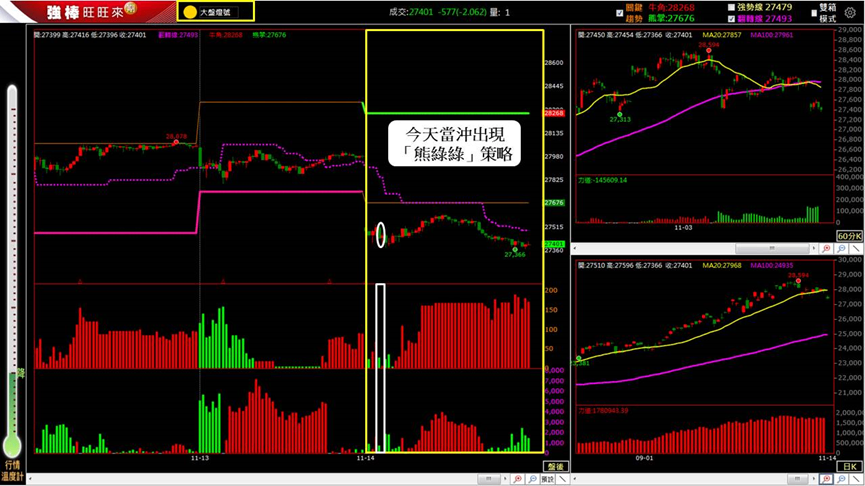The width and height of the screenshot is (865, 486).
Task: Click the 60分K timeframe button
Action: pos(849,236)
